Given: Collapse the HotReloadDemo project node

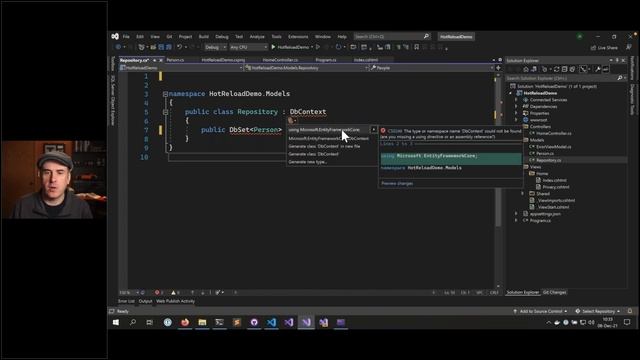Looking at the screenshot, I should (511, 93).
